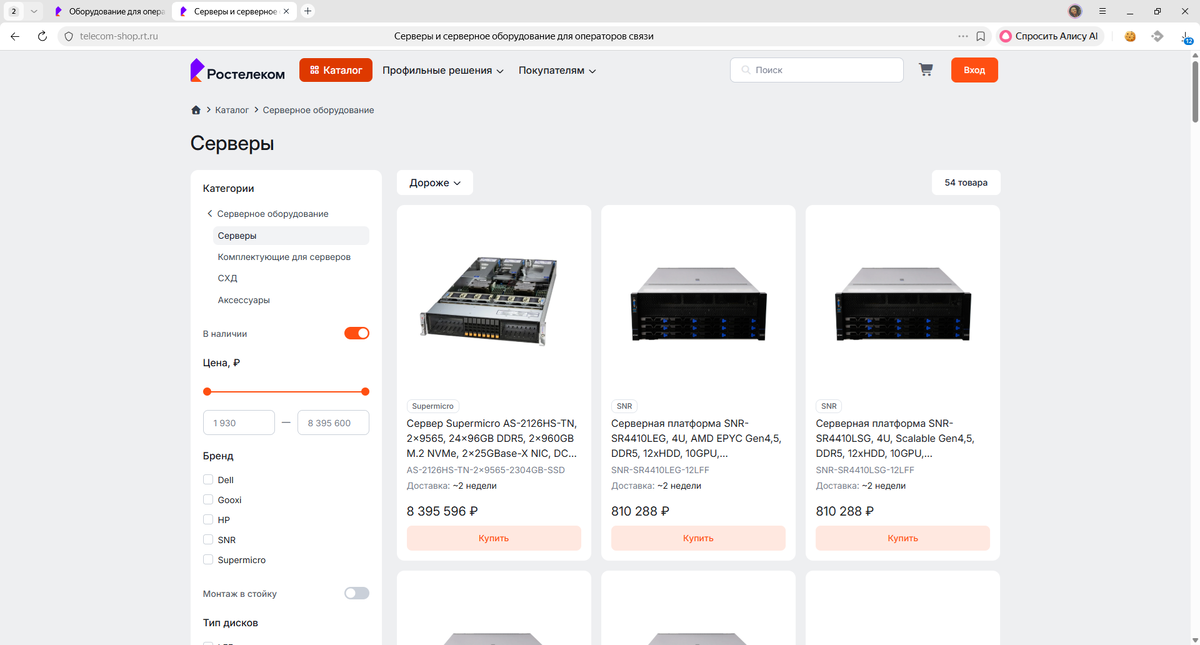Screen dimensions: 1200x645
Task: Select the СХД category
Action: pos(227,278)
